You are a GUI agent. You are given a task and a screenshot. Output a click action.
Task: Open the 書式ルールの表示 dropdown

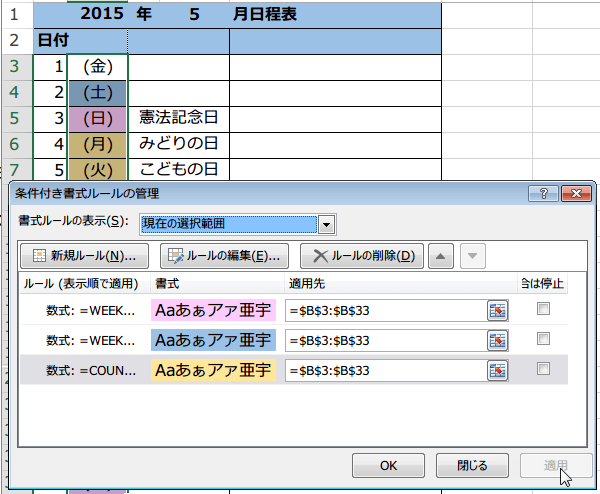(x=326, y=222)
